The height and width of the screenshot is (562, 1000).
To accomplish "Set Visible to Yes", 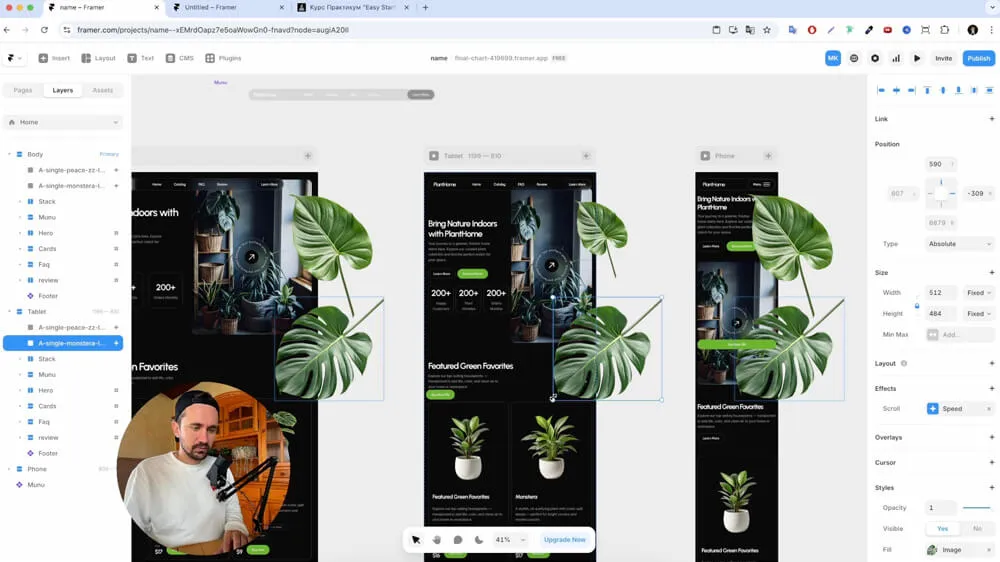I will pyautogui.click(x=943, y=529).
